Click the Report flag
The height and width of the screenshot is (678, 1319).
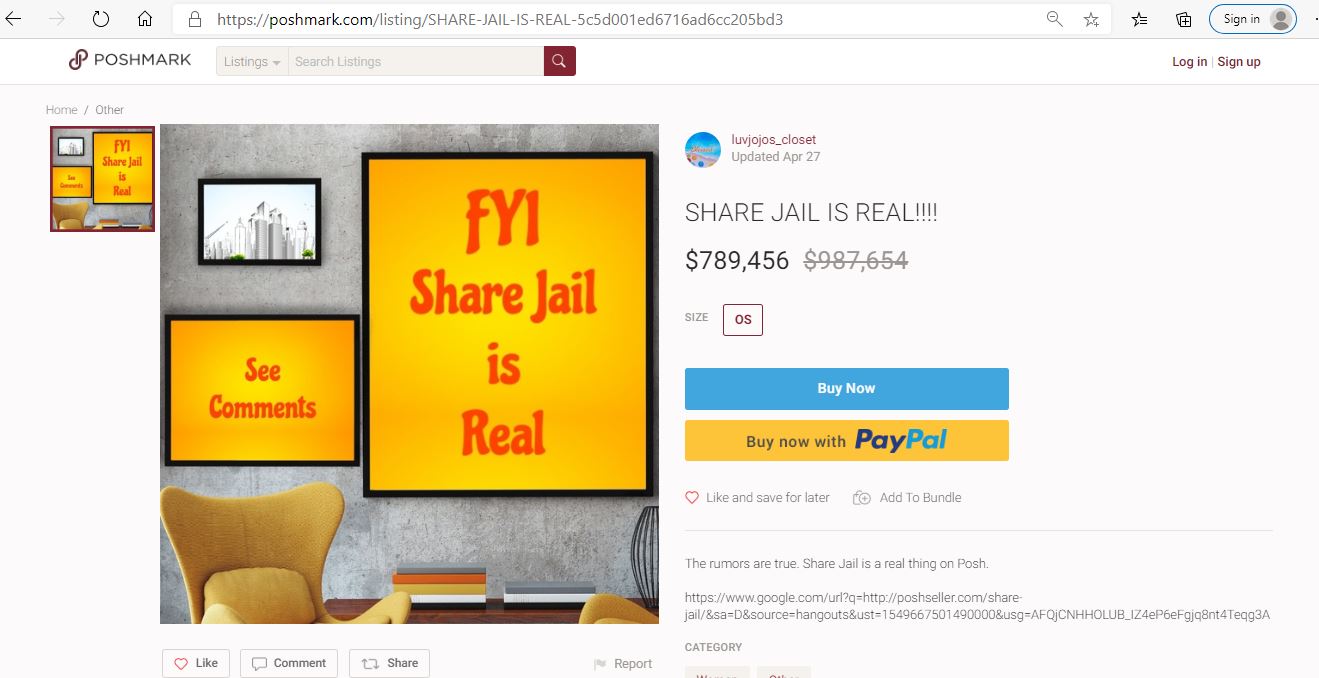[623, 664]
